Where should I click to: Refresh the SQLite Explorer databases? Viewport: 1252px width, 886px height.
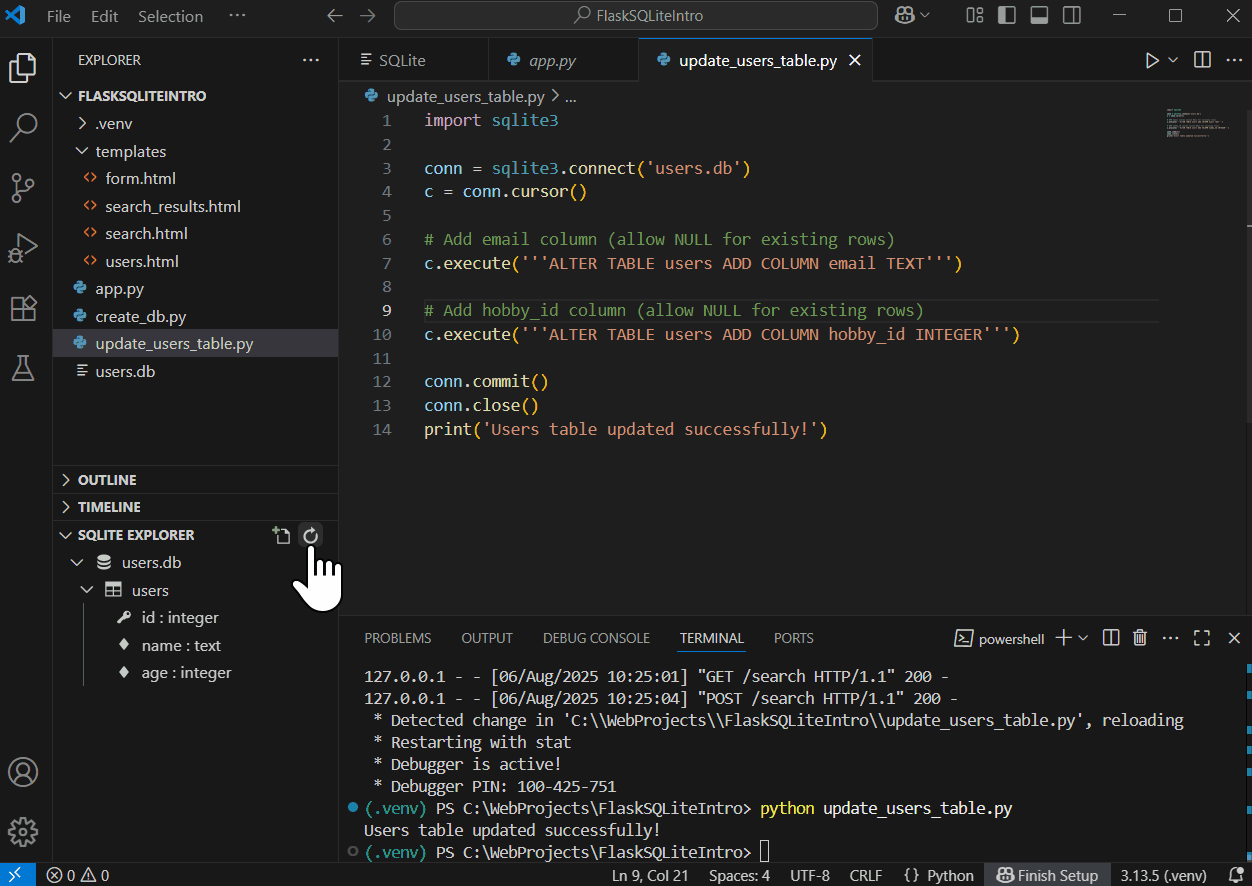point(311,536)
